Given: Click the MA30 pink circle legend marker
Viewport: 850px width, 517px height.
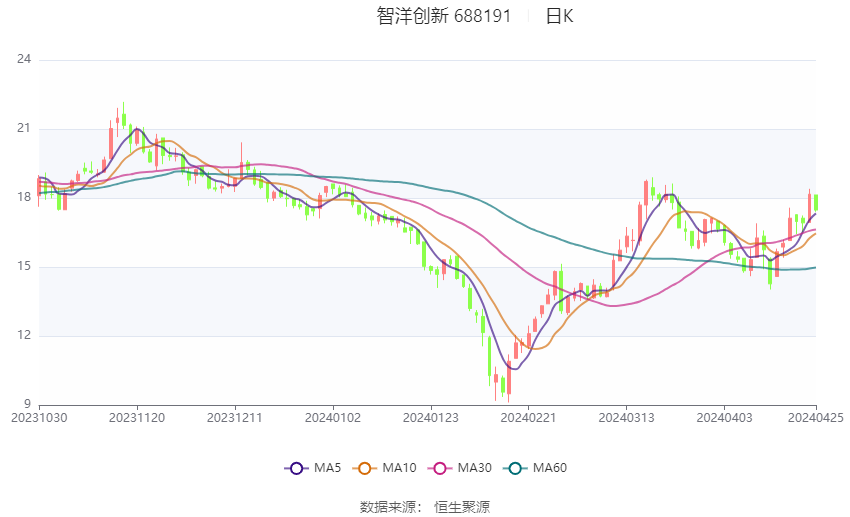Looking at the screenshot, I should coord(439,467).
